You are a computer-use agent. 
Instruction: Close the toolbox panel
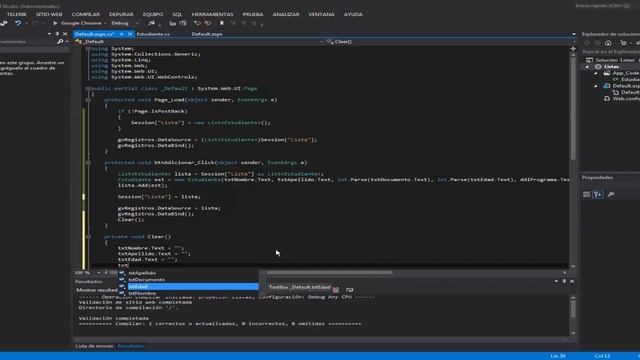[65, 34]
